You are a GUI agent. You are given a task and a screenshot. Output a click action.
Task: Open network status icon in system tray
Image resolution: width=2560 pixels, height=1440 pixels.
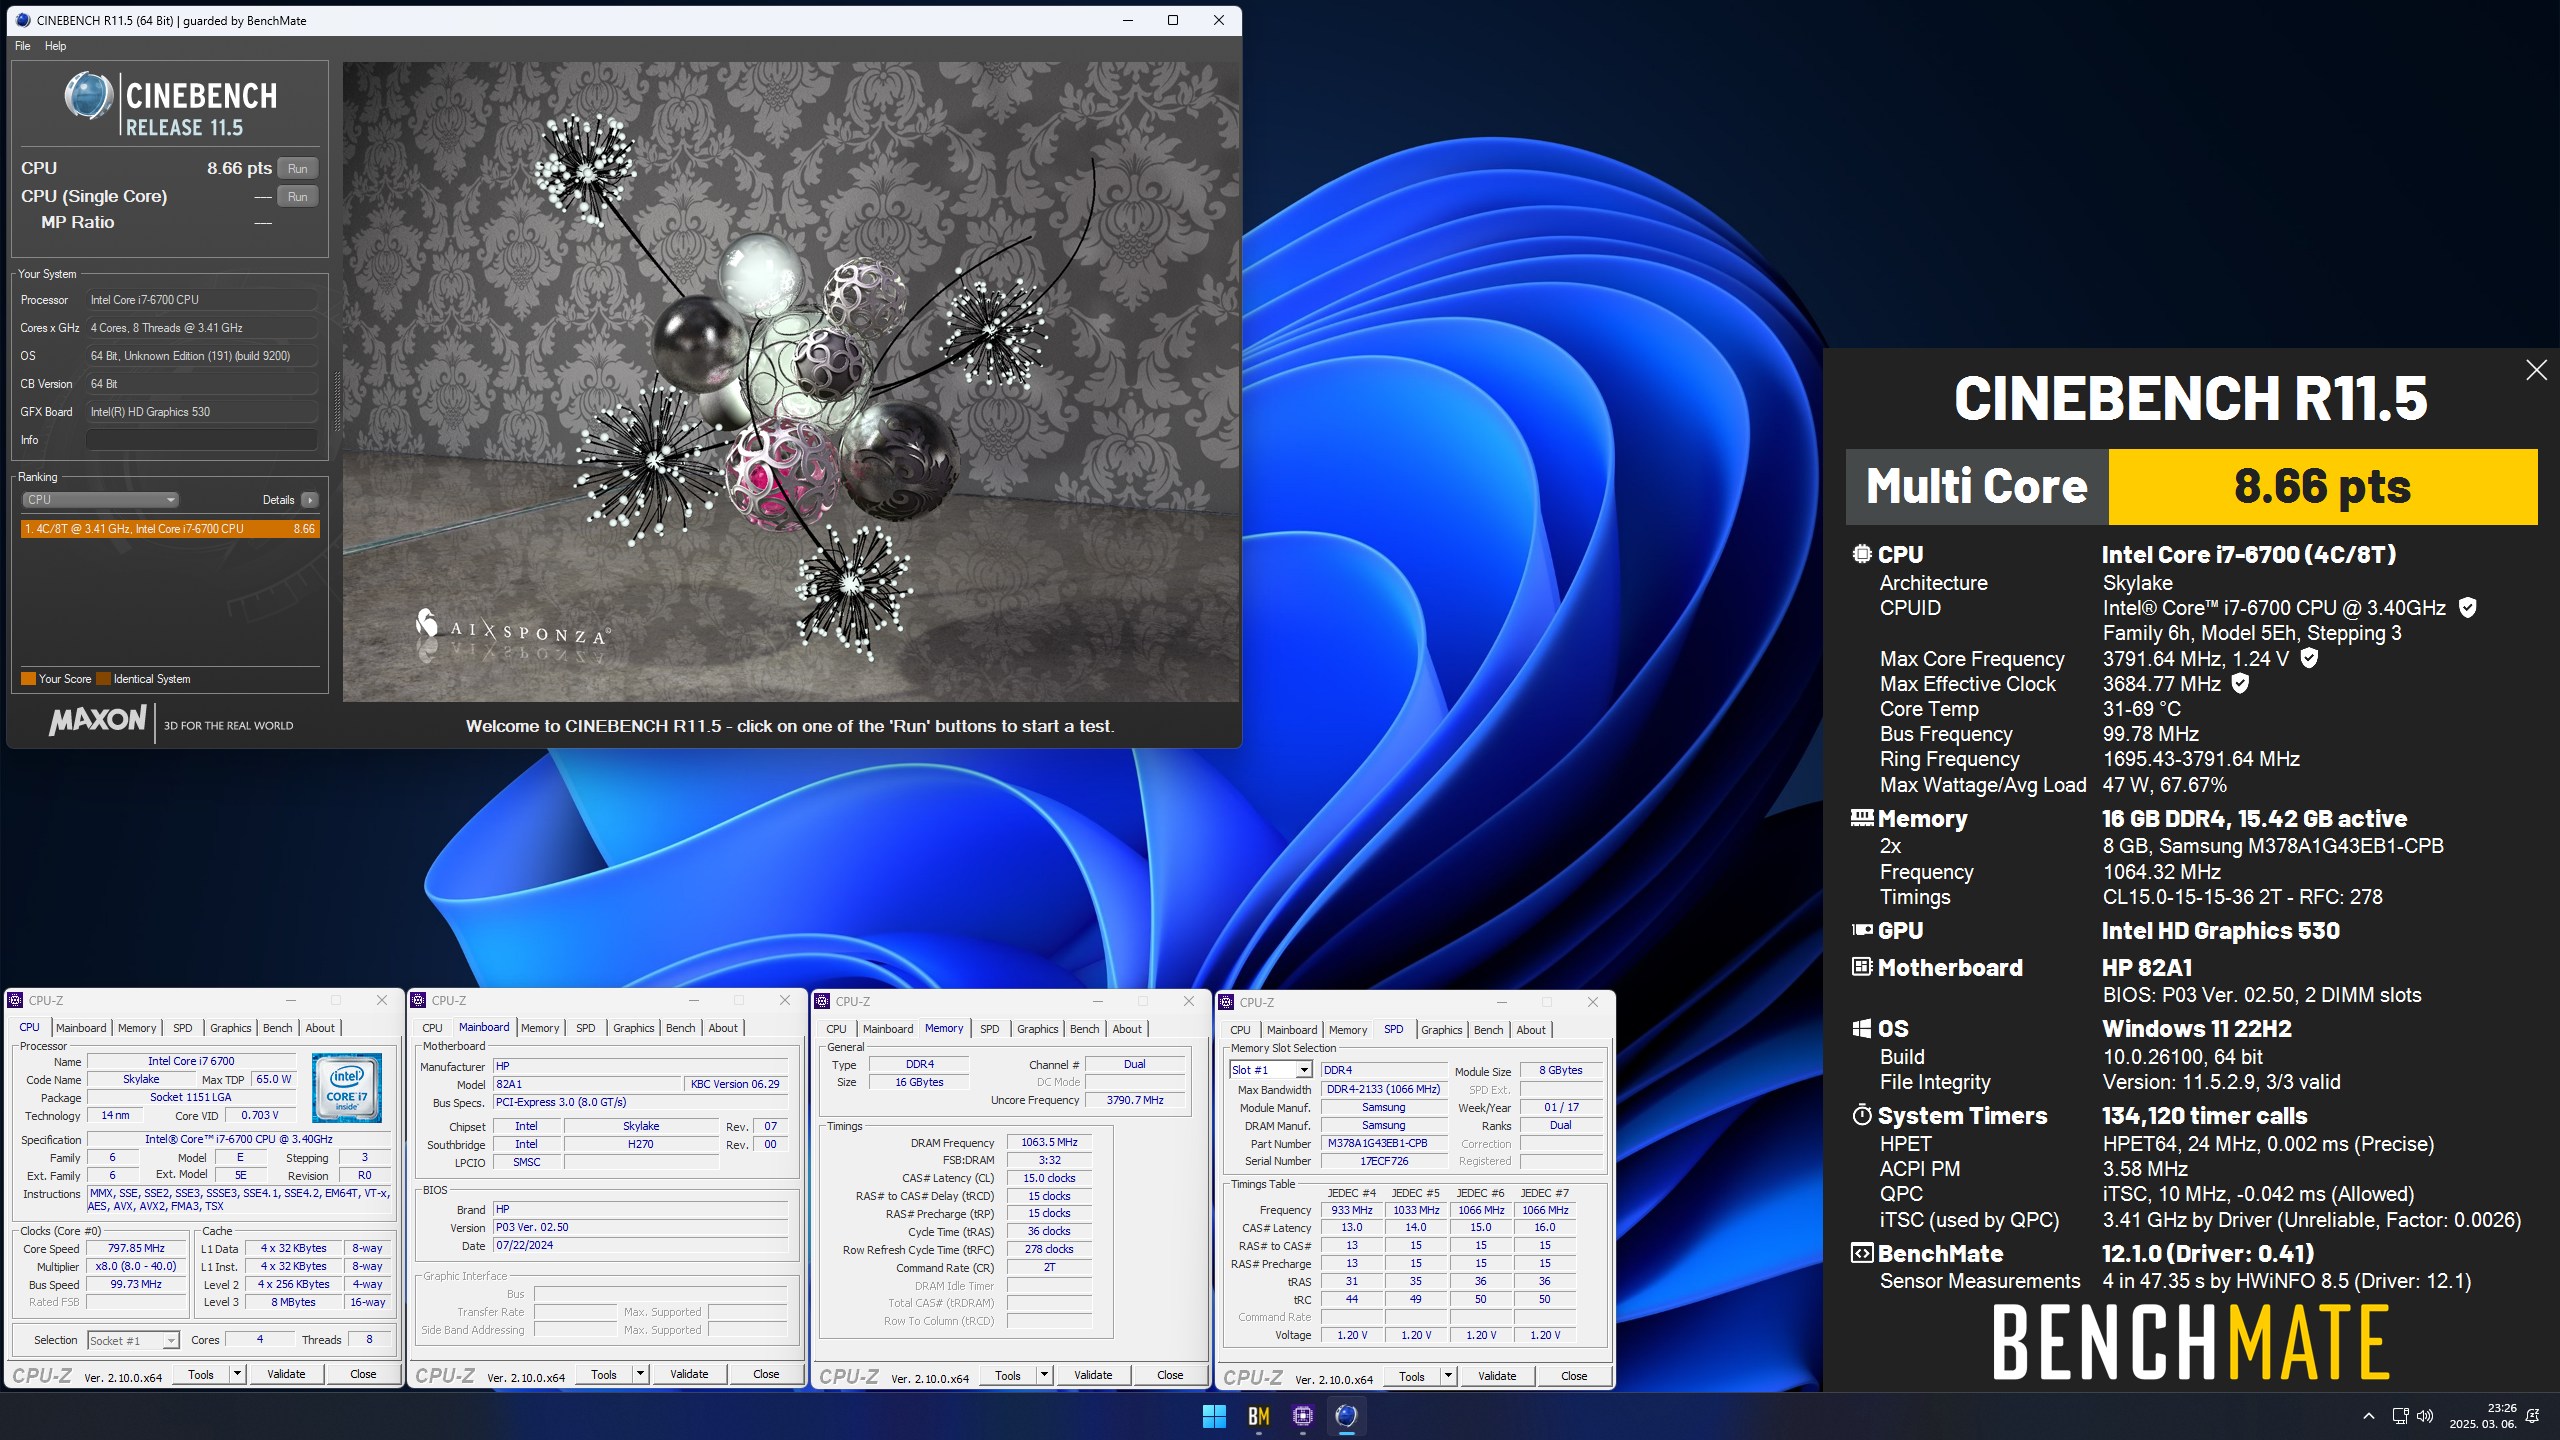tap(2400, 1416)
